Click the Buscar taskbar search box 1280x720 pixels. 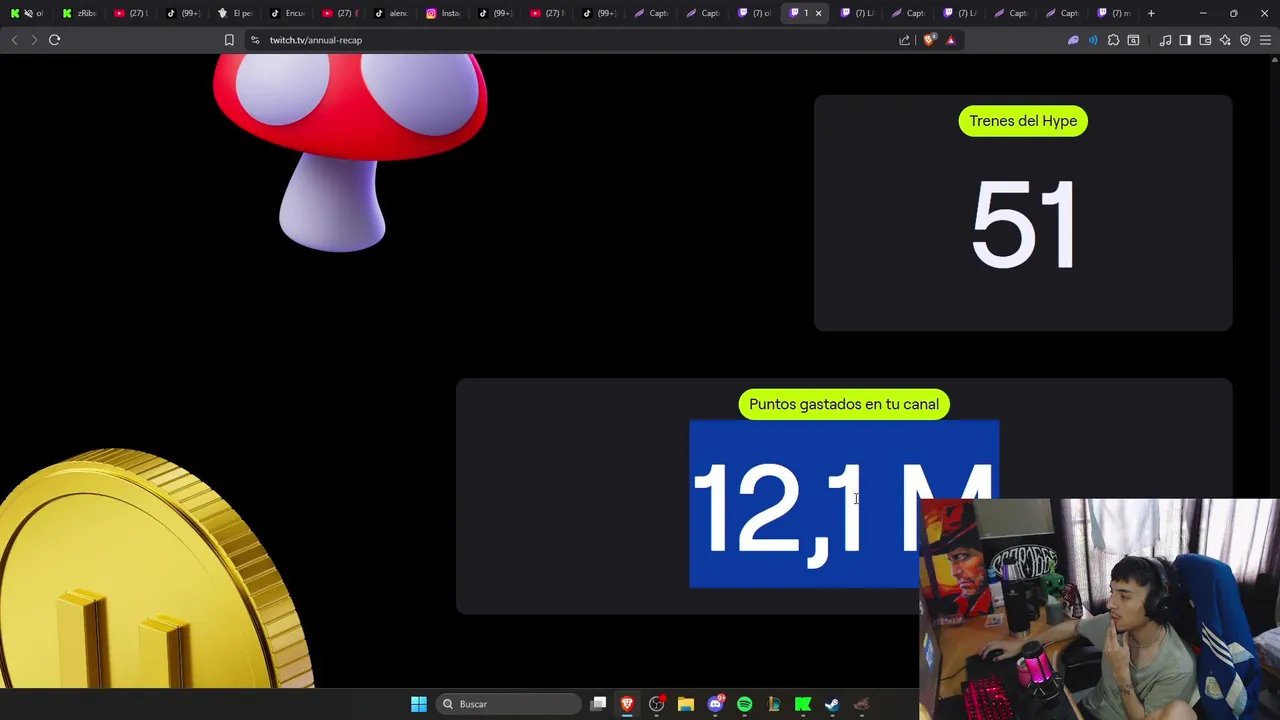509,704
